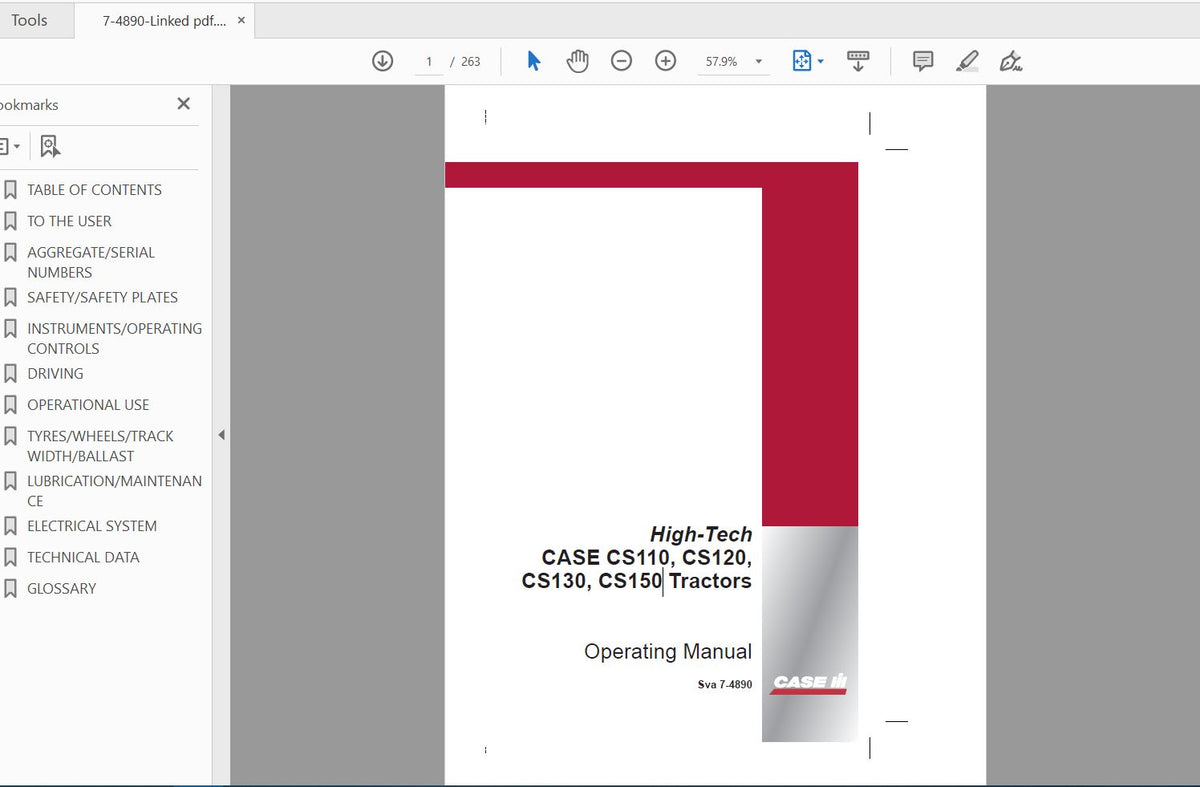The width and height of the screenshot is (1200, 787).
Task: Close the Bookmarks panel
Action: tap(183, 104)
